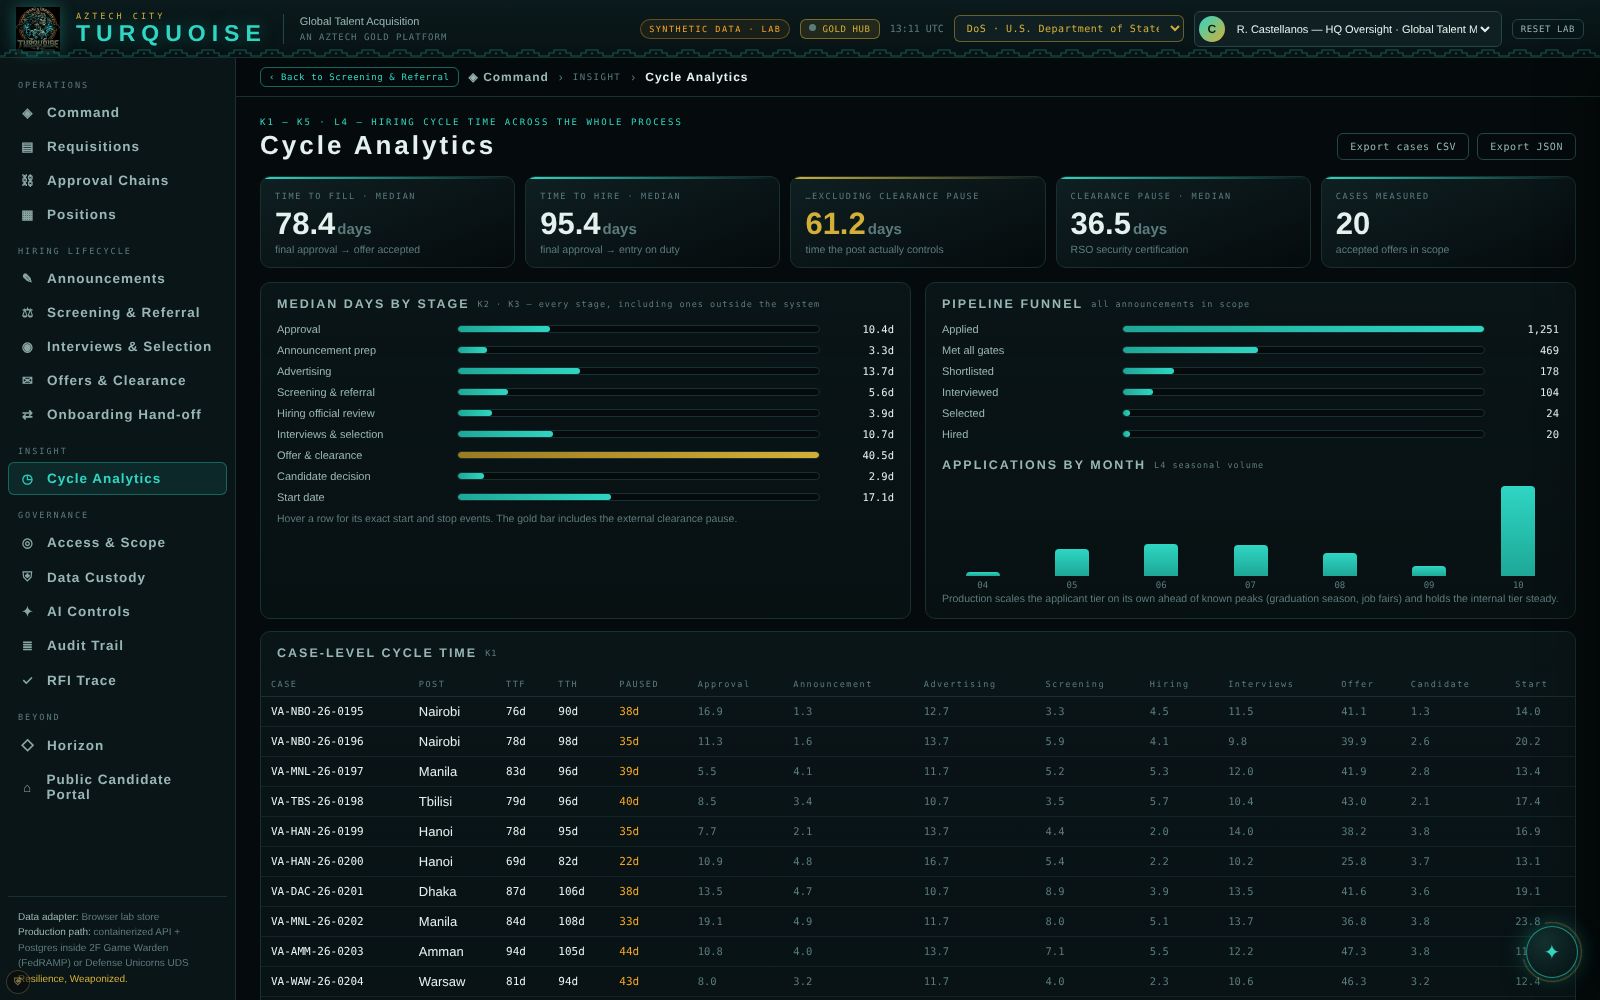The image size is (1600, 1000).
Task: Click the Met all gates funnel row
Action: point(1250,350)
